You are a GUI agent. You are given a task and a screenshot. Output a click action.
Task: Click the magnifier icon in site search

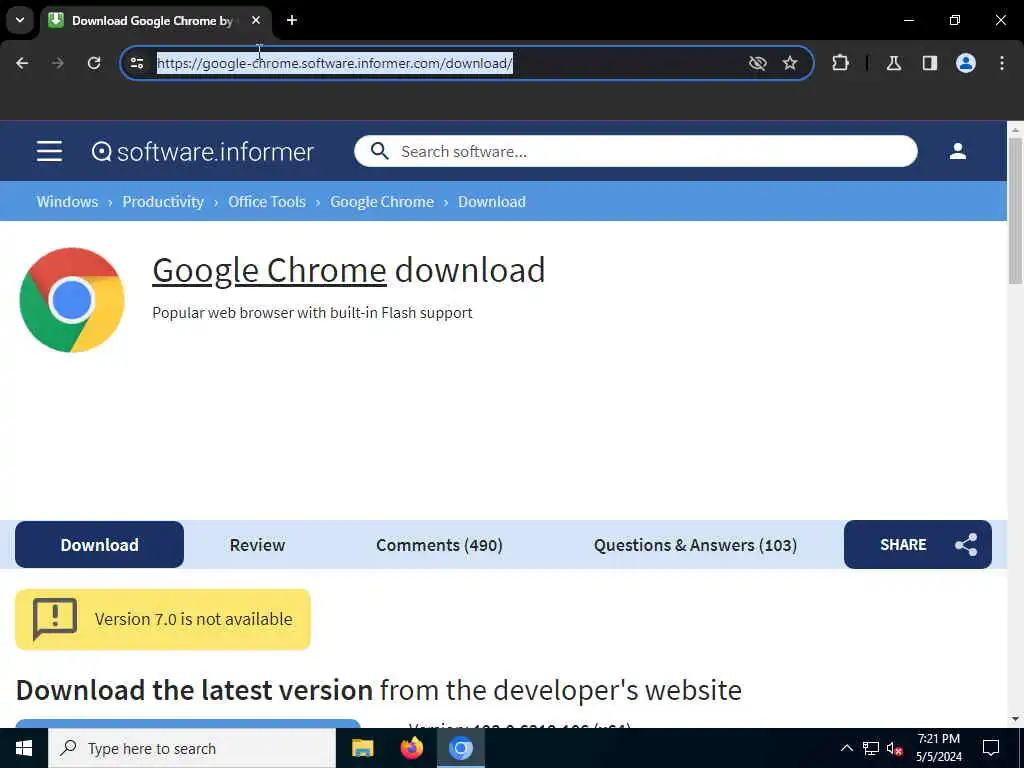379,151
